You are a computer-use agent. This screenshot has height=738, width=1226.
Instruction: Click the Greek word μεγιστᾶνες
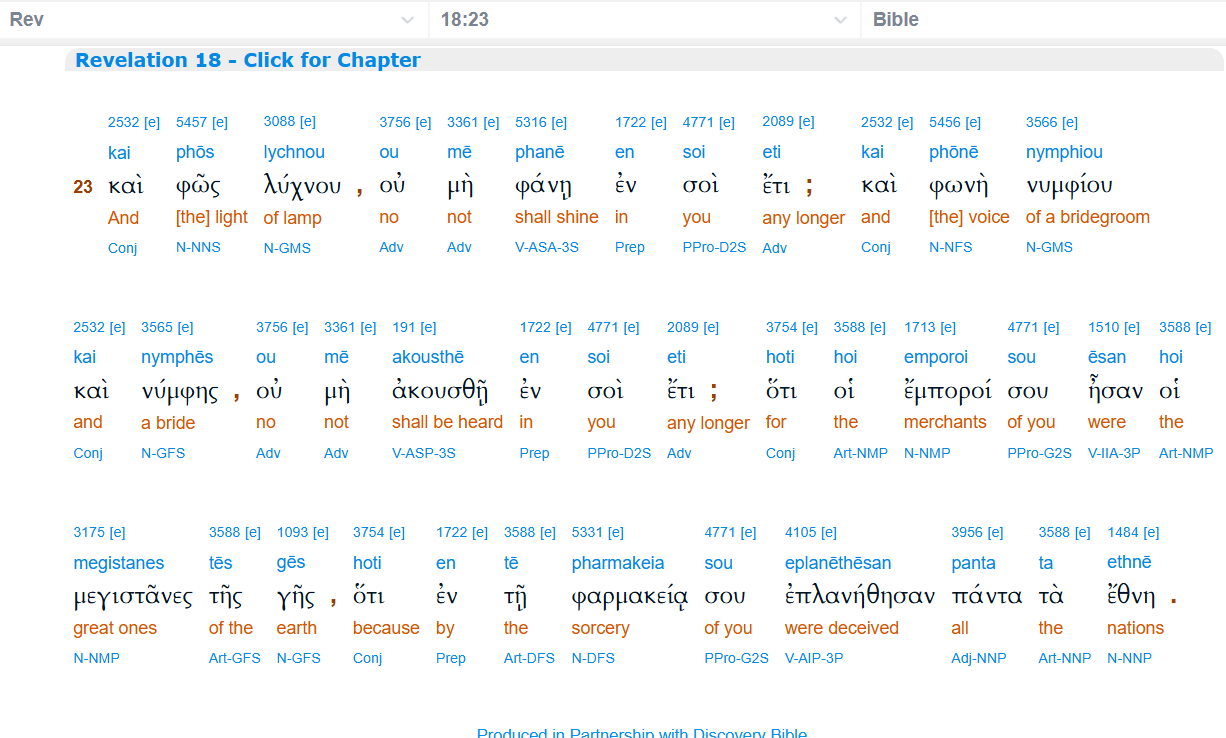click(132, 597)
